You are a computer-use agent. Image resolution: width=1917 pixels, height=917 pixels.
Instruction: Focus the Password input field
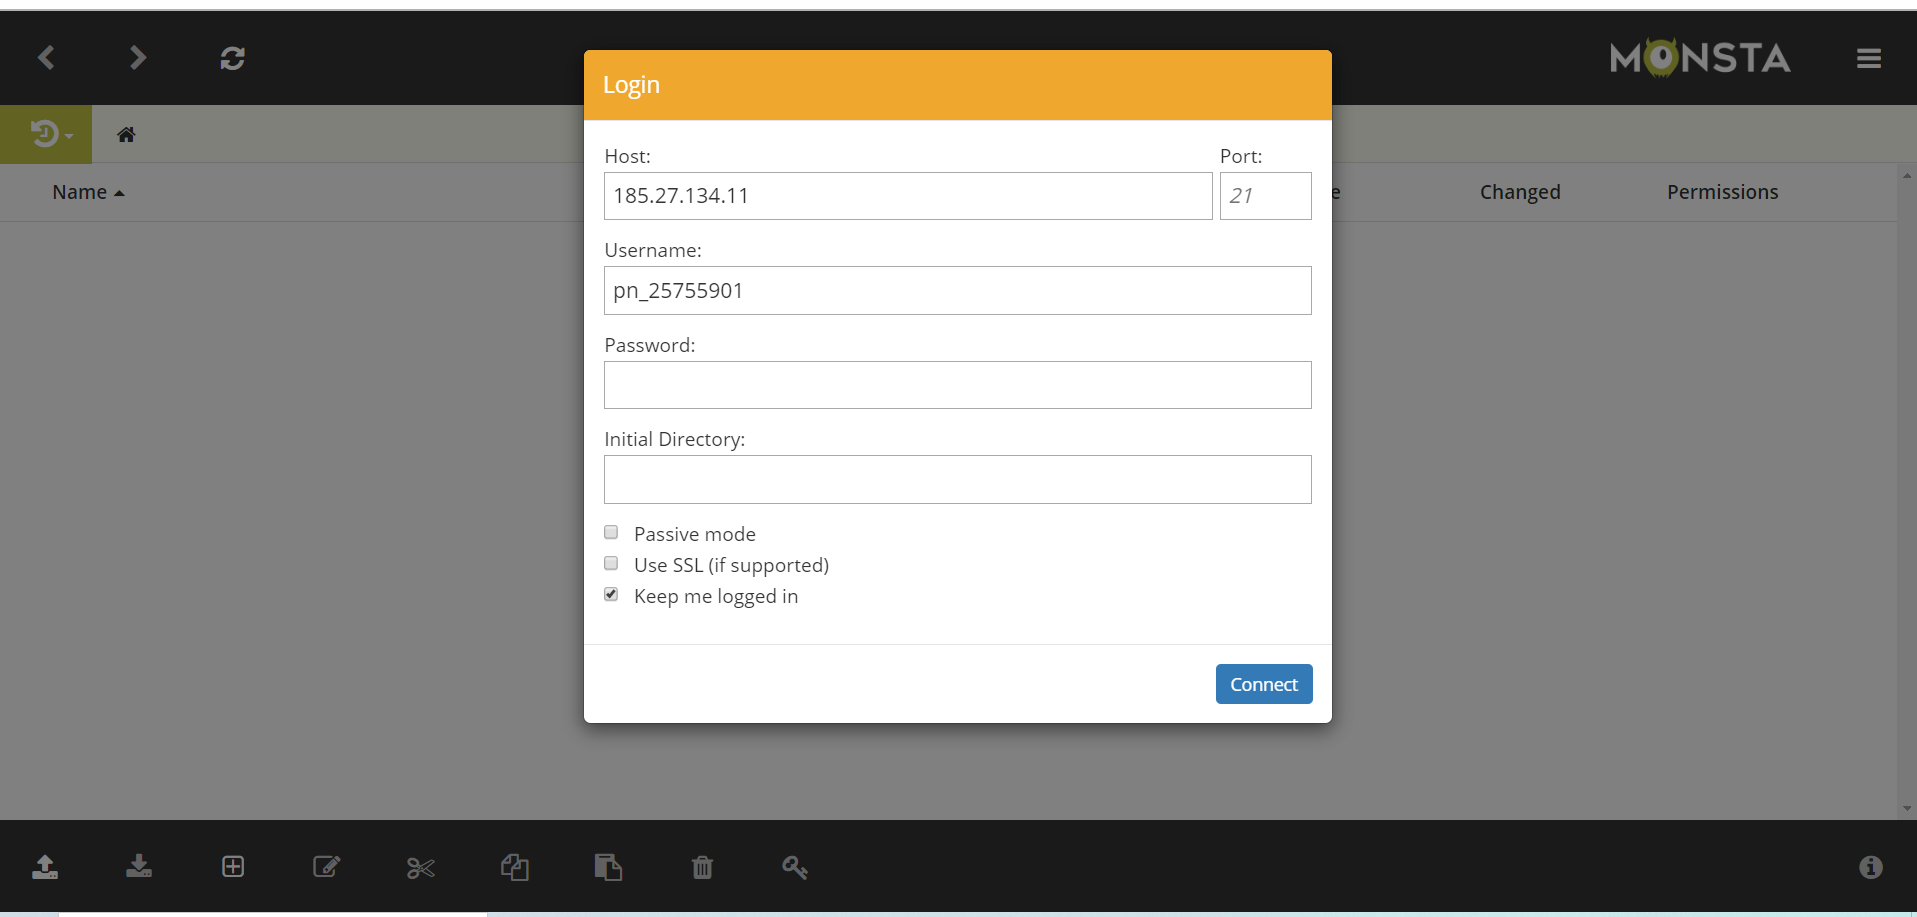coord(958,385)
